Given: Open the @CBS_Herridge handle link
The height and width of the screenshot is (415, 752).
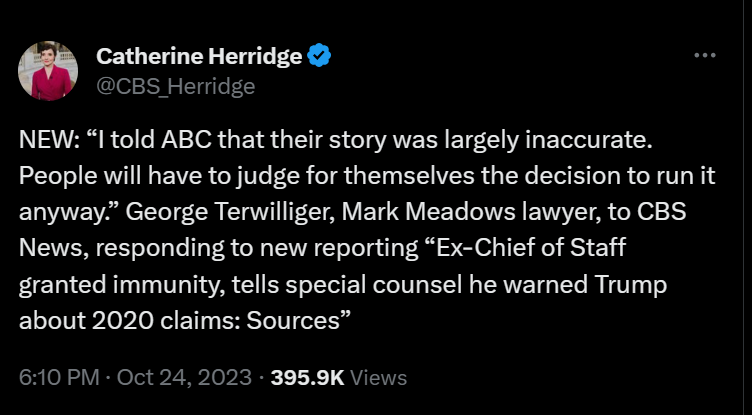Looking at the screenshot, I should pyautogui.click(x=175, y=86).
